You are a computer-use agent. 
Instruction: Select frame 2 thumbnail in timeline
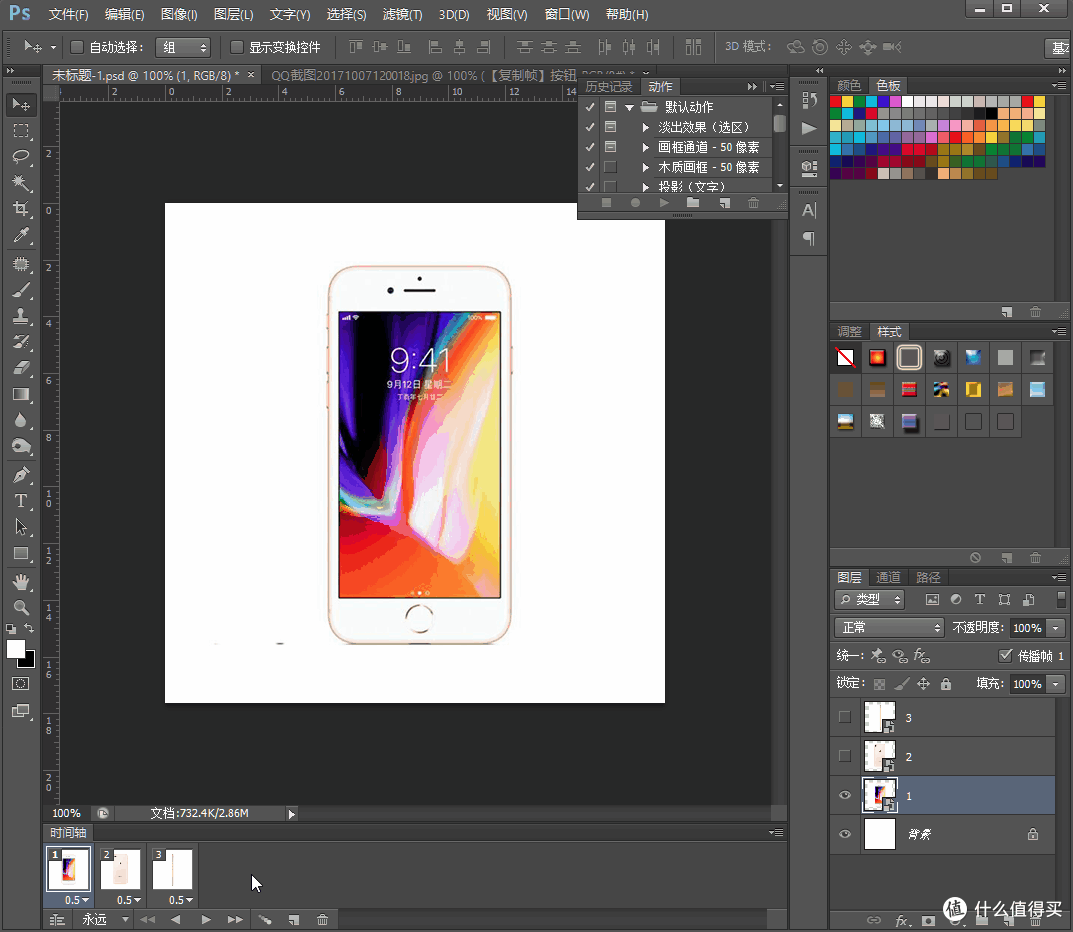pyautogui.click(x=120, y=869)
